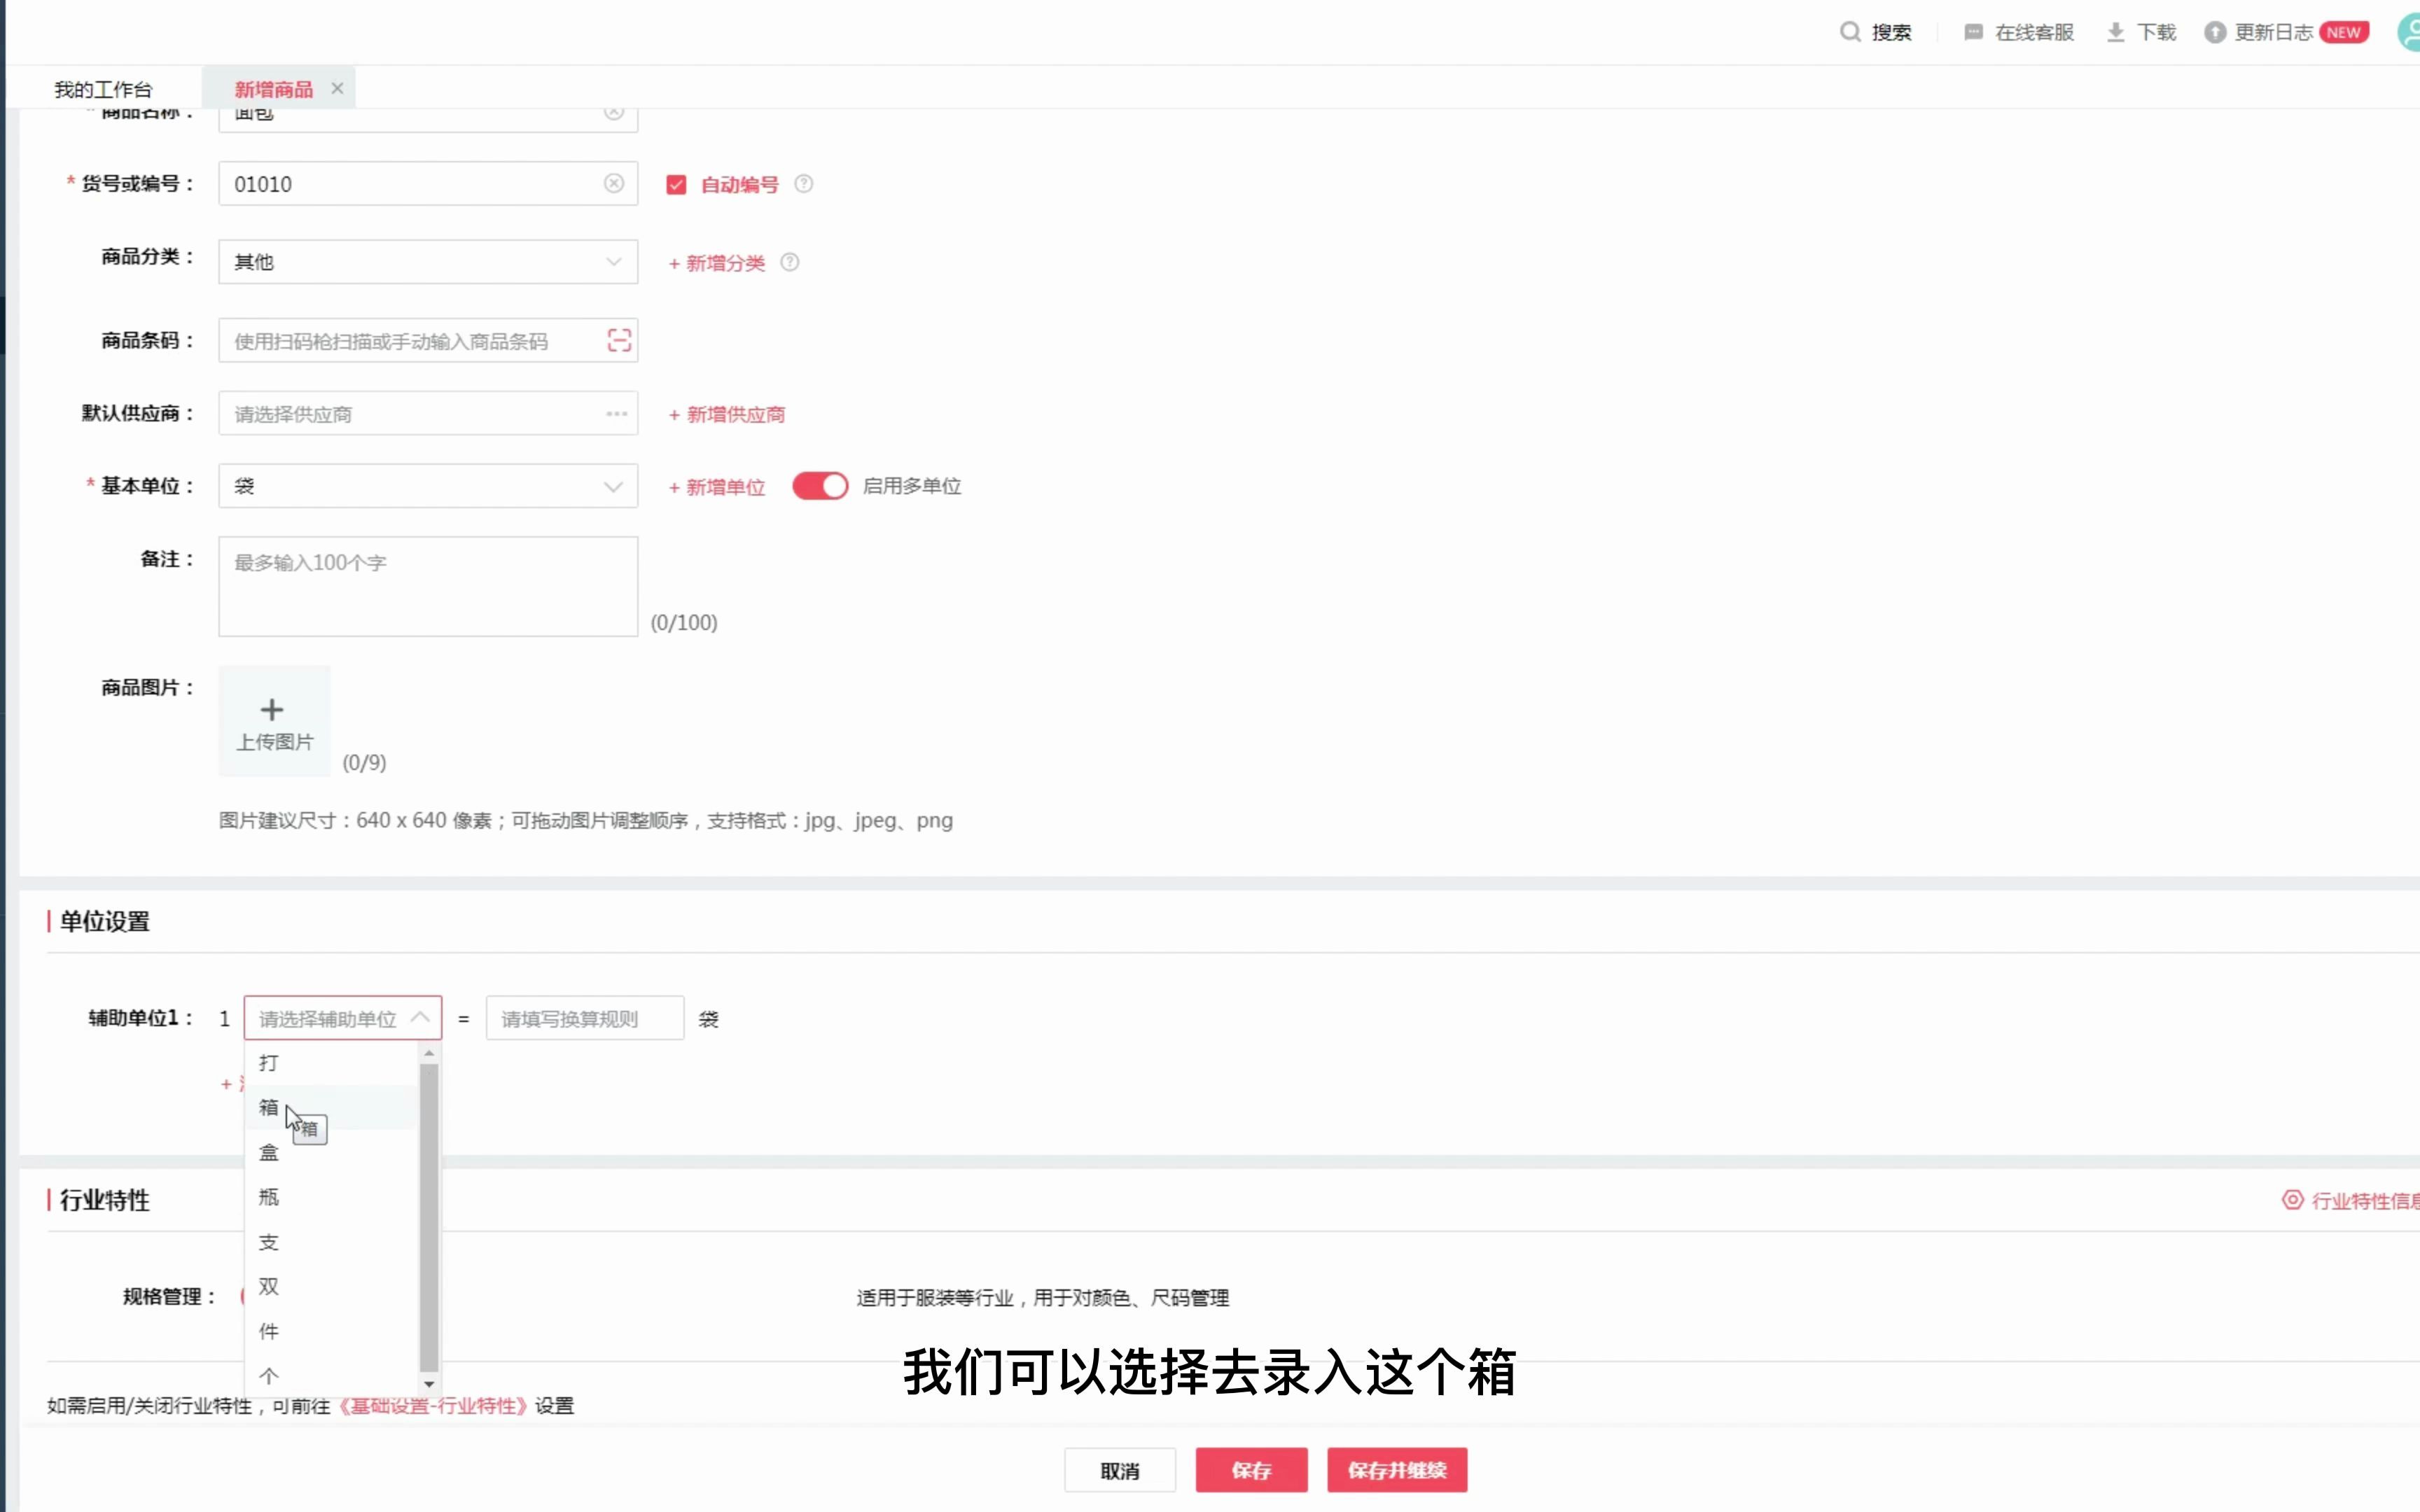Click 搜索 in top bar
The width and height of the screenshot is (2420, 1512).
(x=1891, y=32)
